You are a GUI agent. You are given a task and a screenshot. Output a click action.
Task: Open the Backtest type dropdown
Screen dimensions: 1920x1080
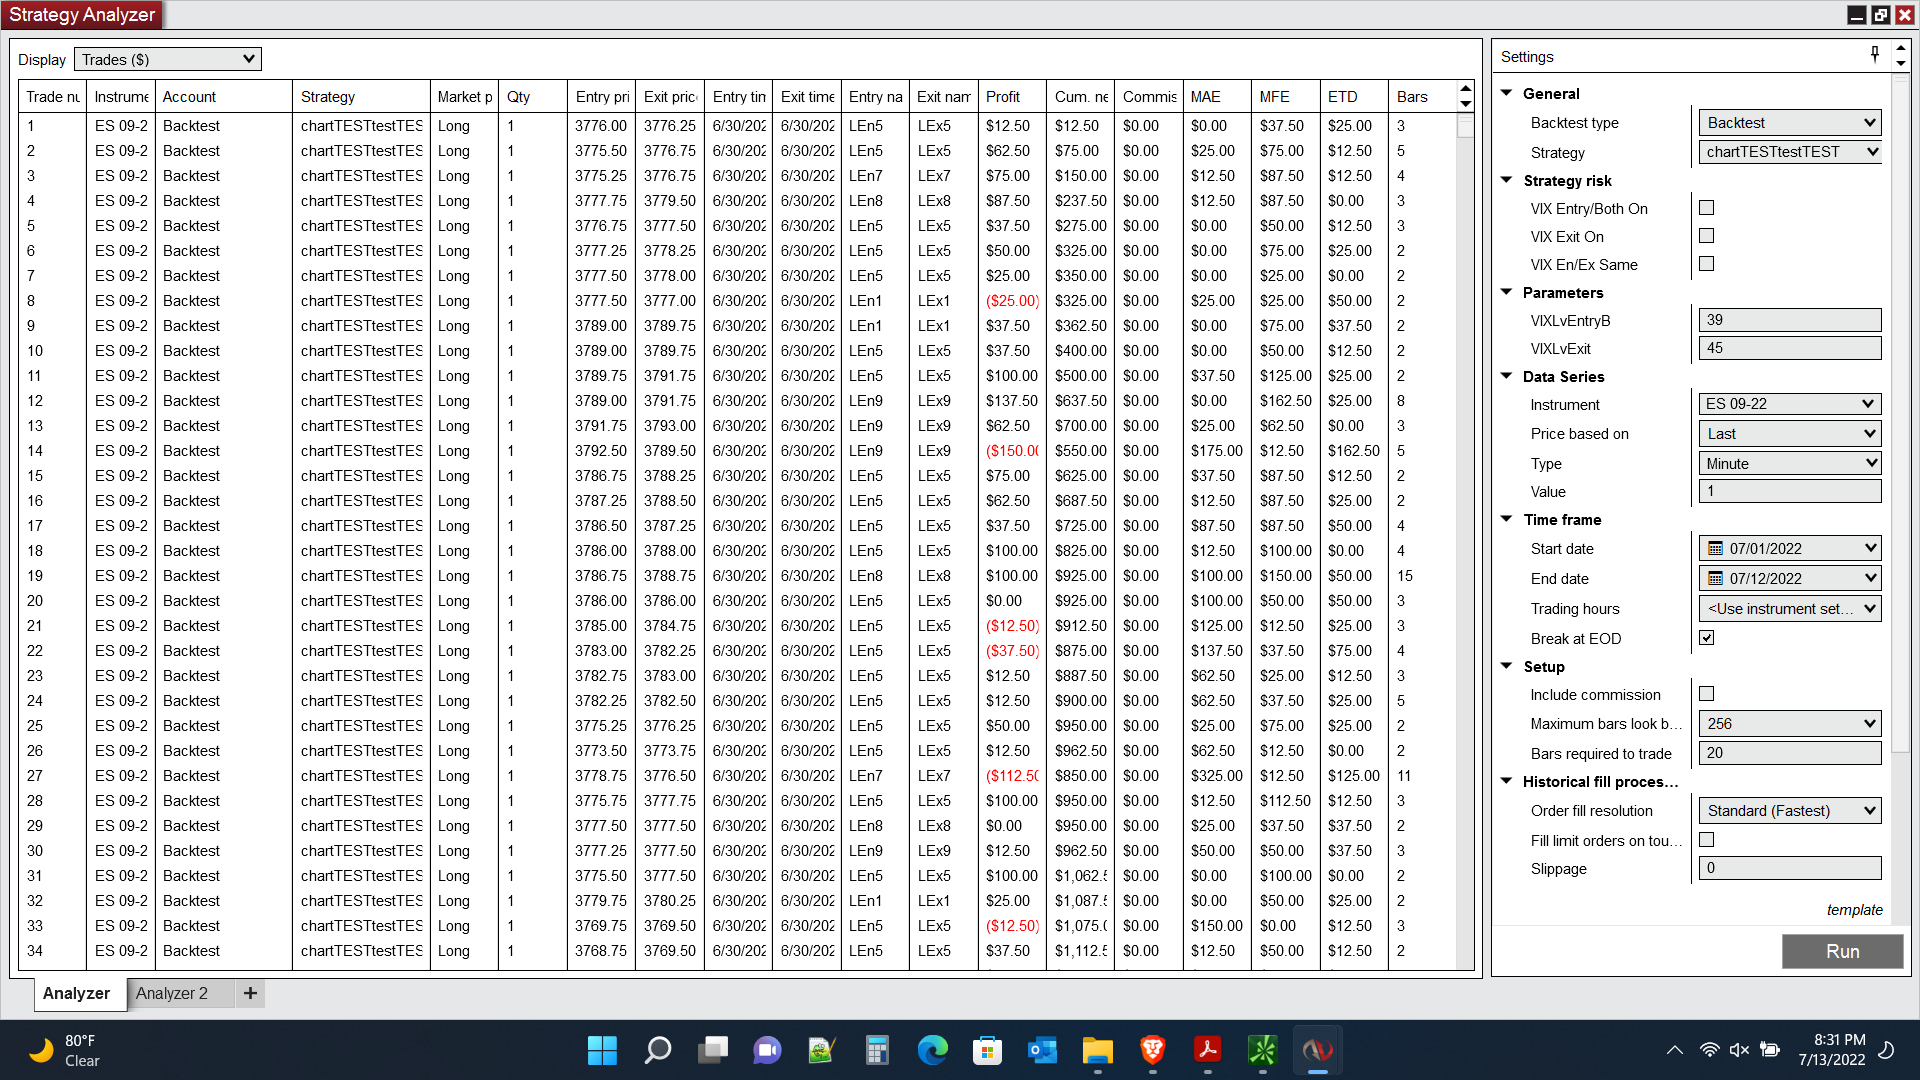(1789, 123)
